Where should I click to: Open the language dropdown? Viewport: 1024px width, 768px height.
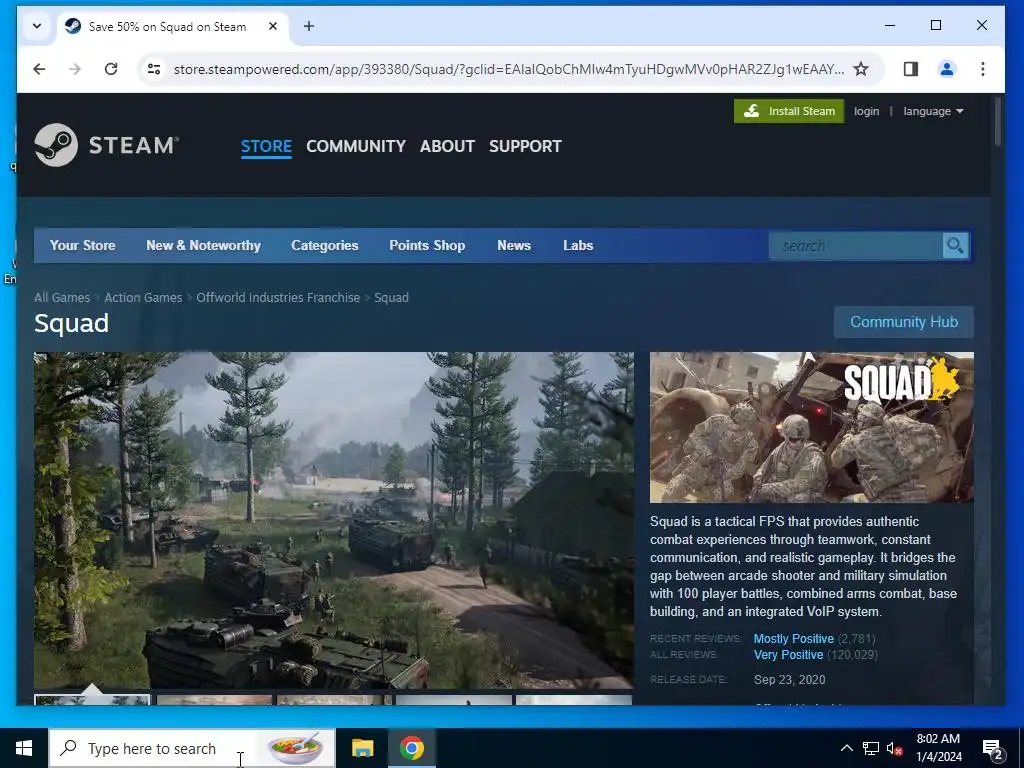[933, 111]
